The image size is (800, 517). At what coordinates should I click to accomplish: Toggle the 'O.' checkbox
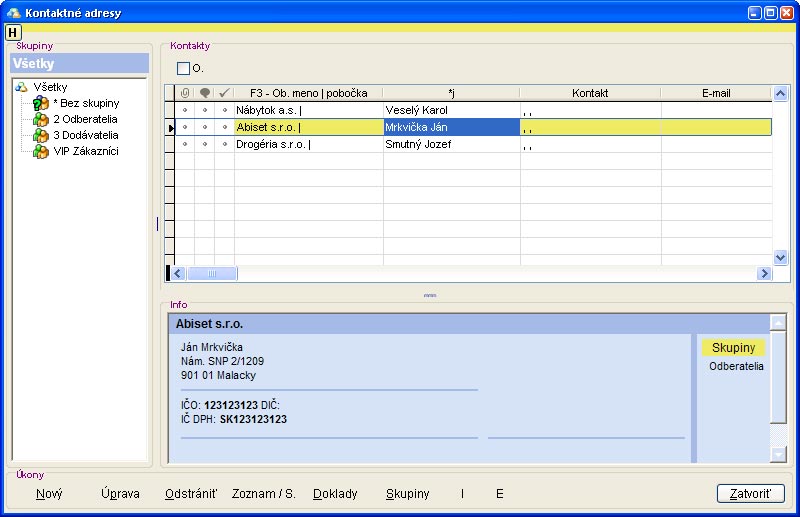pyautogui.click(x=183, y=69)
